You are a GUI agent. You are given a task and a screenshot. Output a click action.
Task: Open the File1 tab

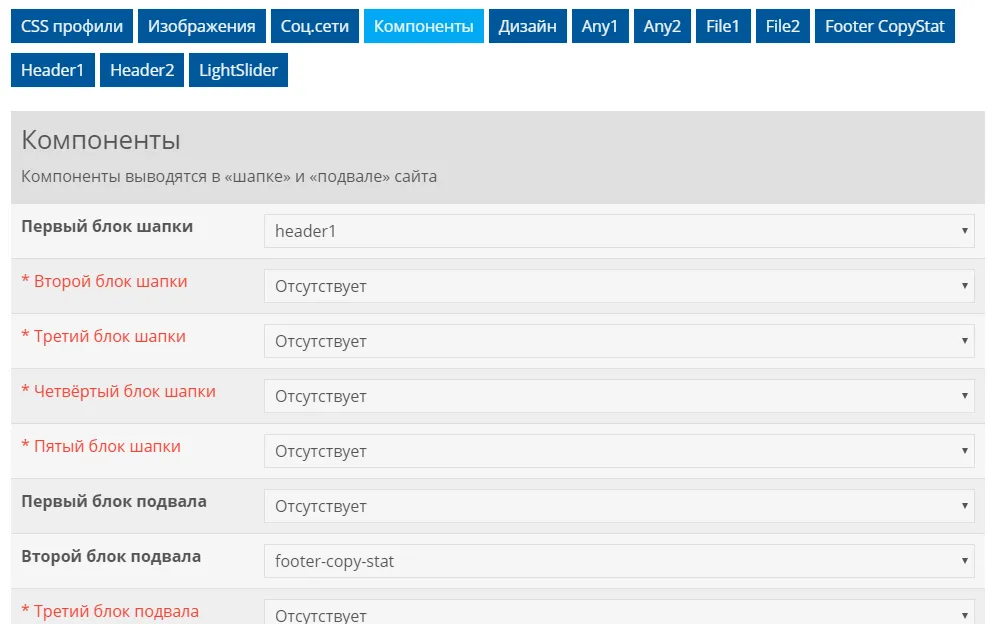tap(722, 26)
